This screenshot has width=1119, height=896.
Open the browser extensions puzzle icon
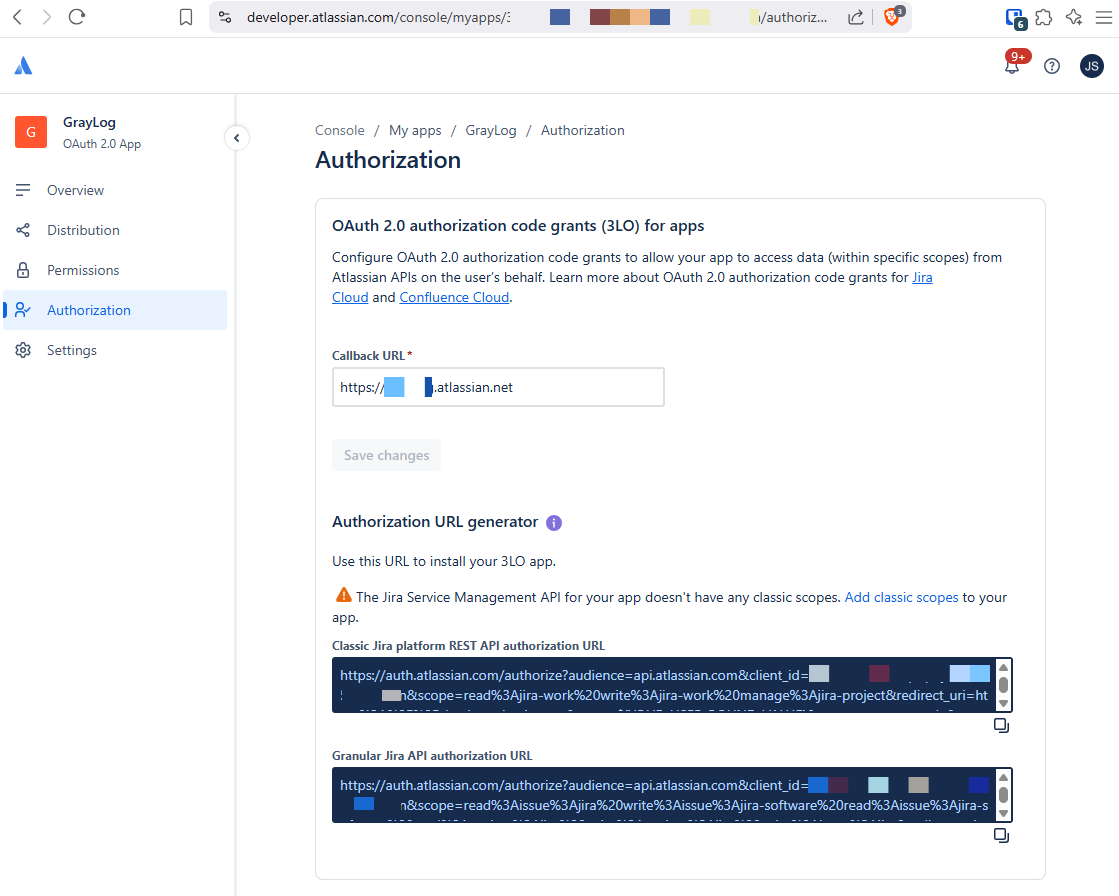pyautogui.click(x=1043, y=17)
